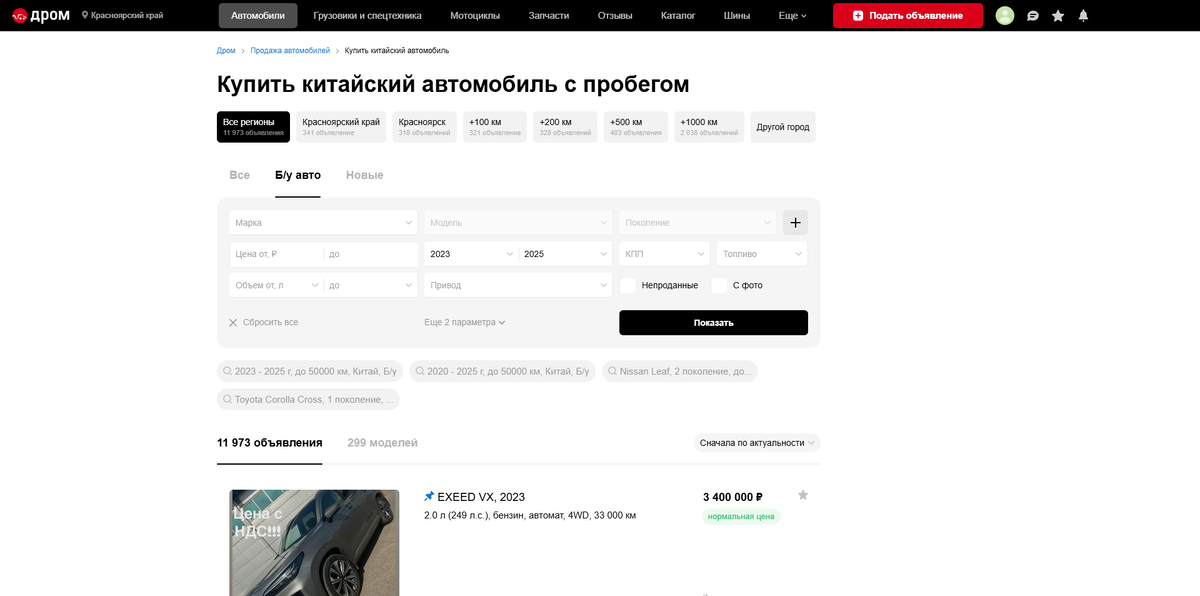Open the Поколение dropdown

click(697, 222)
